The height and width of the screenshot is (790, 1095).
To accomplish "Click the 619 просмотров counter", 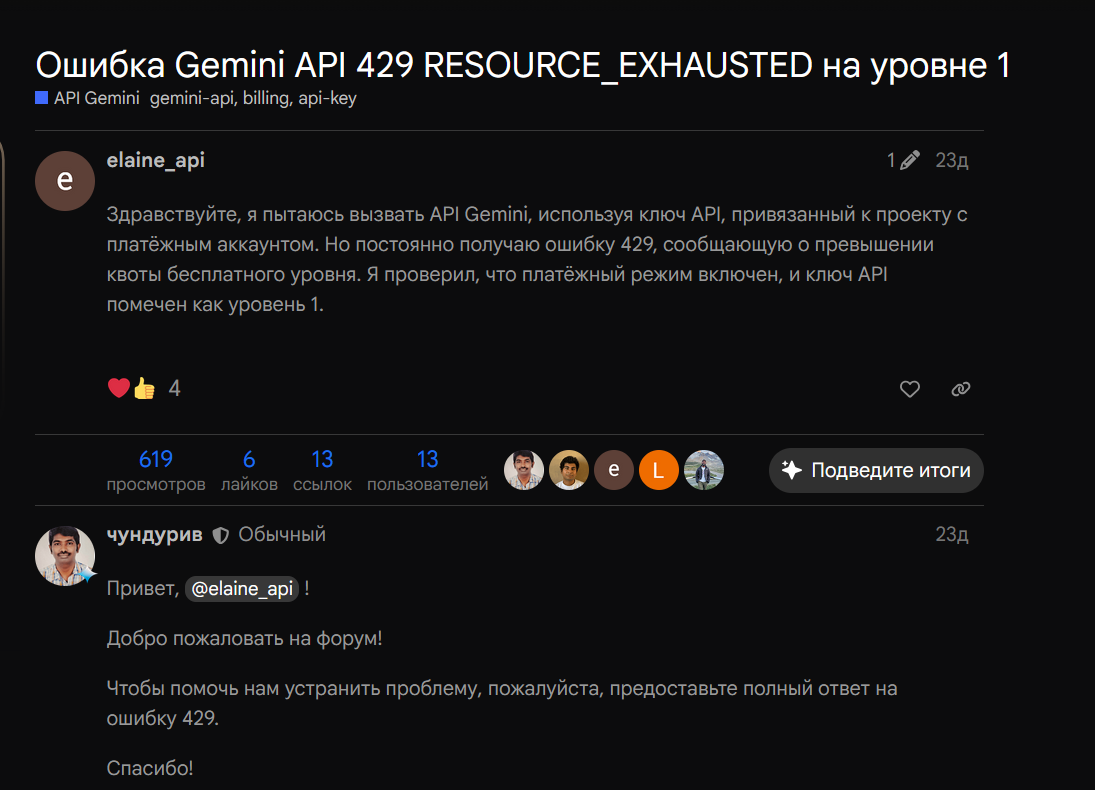I will click(156, 470).
